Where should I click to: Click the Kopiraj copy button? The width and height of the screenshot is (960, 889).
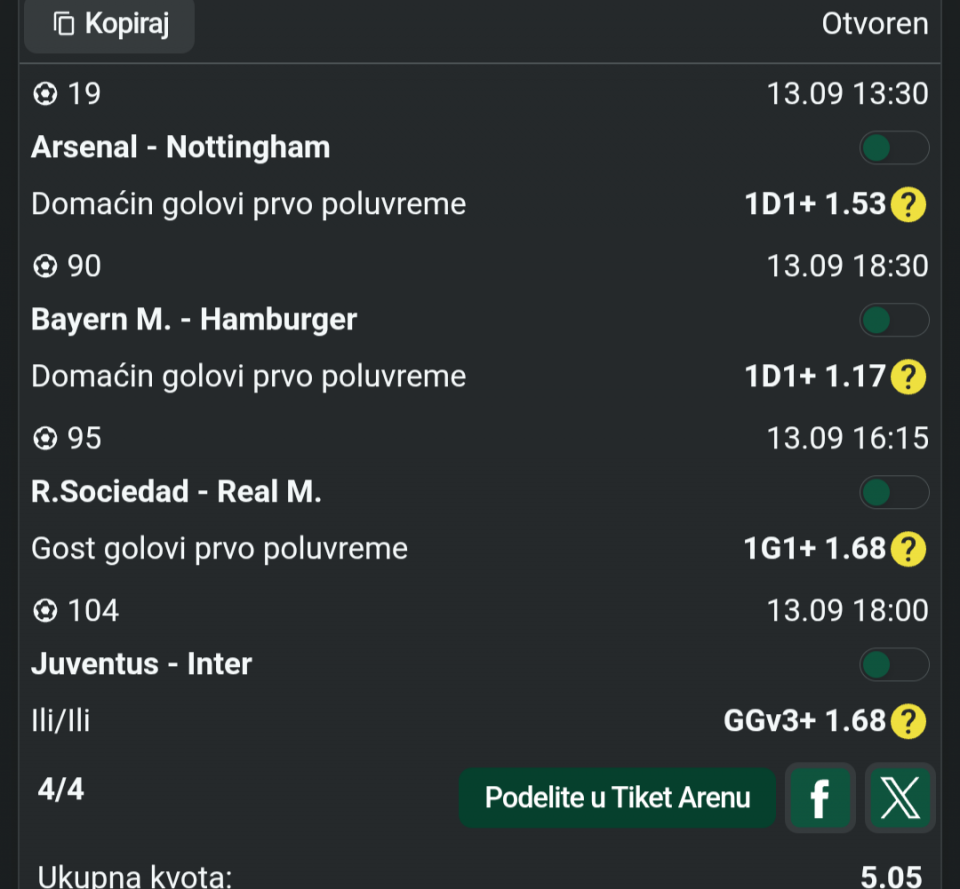click(x=110, y=24)
